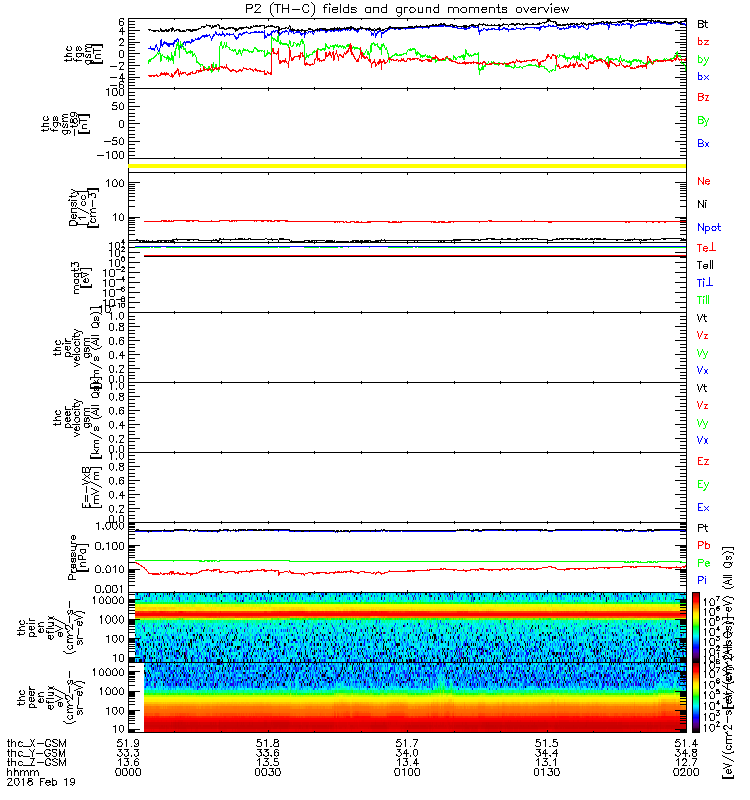Click the 0030 time axis label

click(267, 772)
